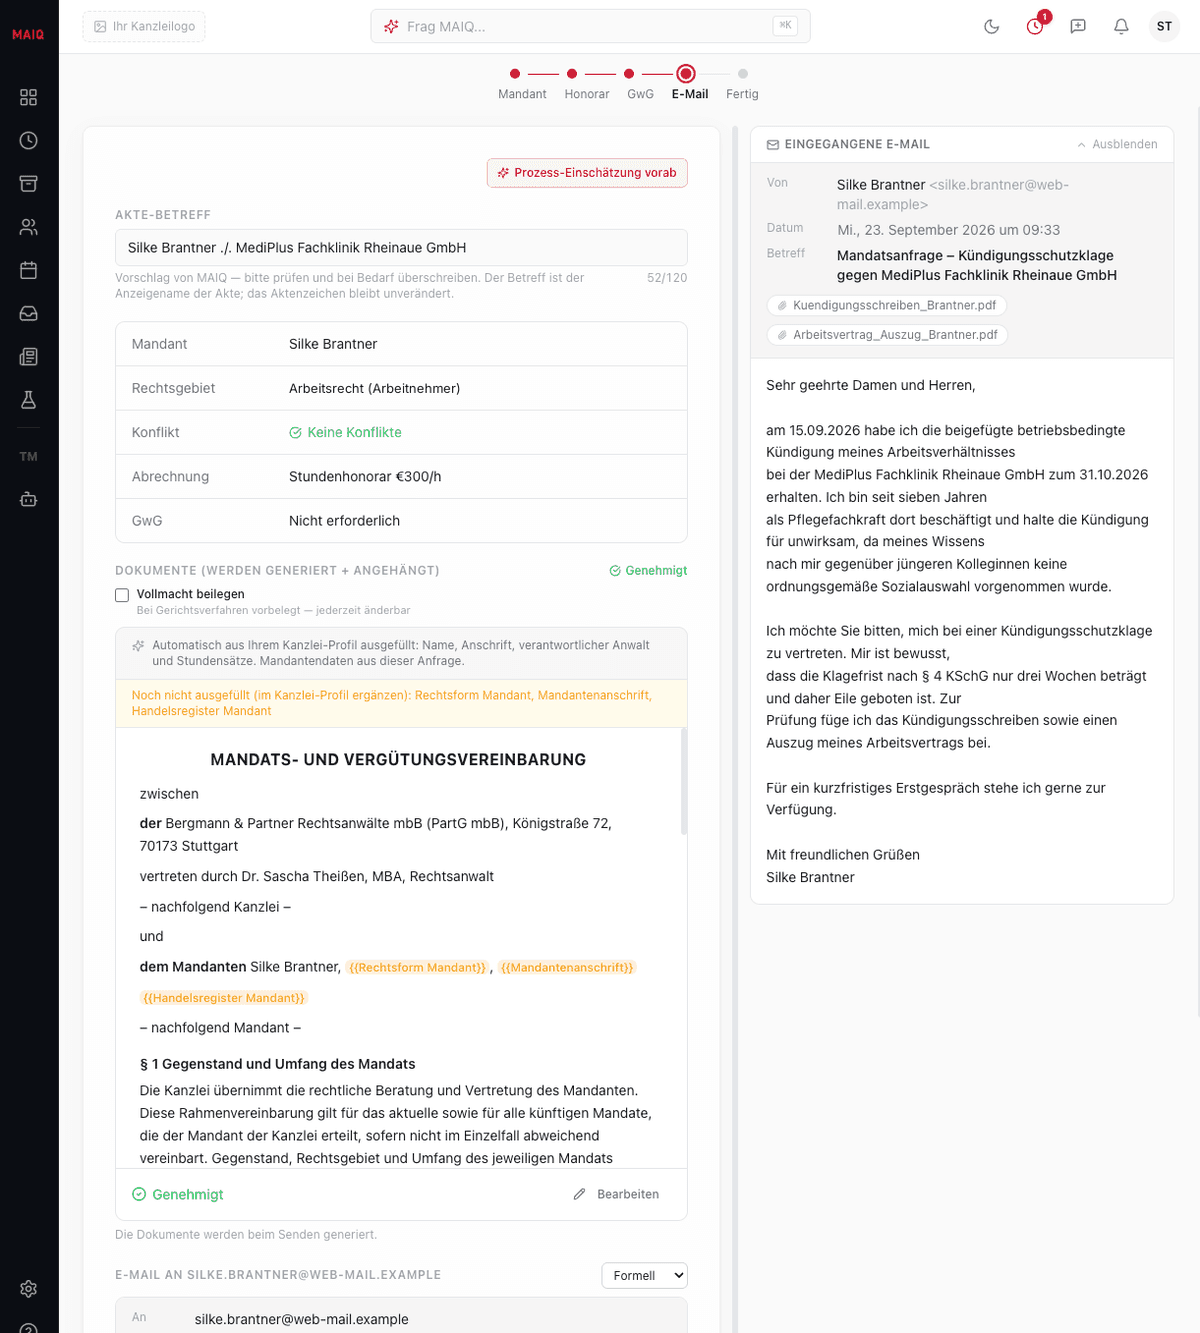Open attachment Kuendigungsschreiben_Brantner.pdf
This screenshot has height=1333, width=1200.
[886, 306]
